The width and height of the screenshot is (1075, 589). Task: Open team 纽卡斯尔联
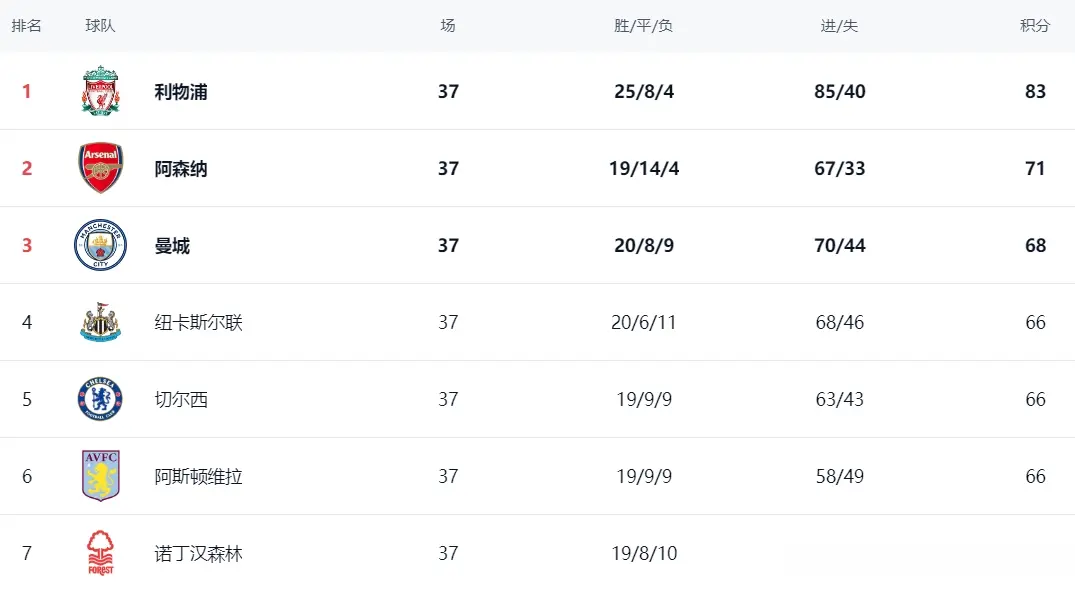coord(199,322)
